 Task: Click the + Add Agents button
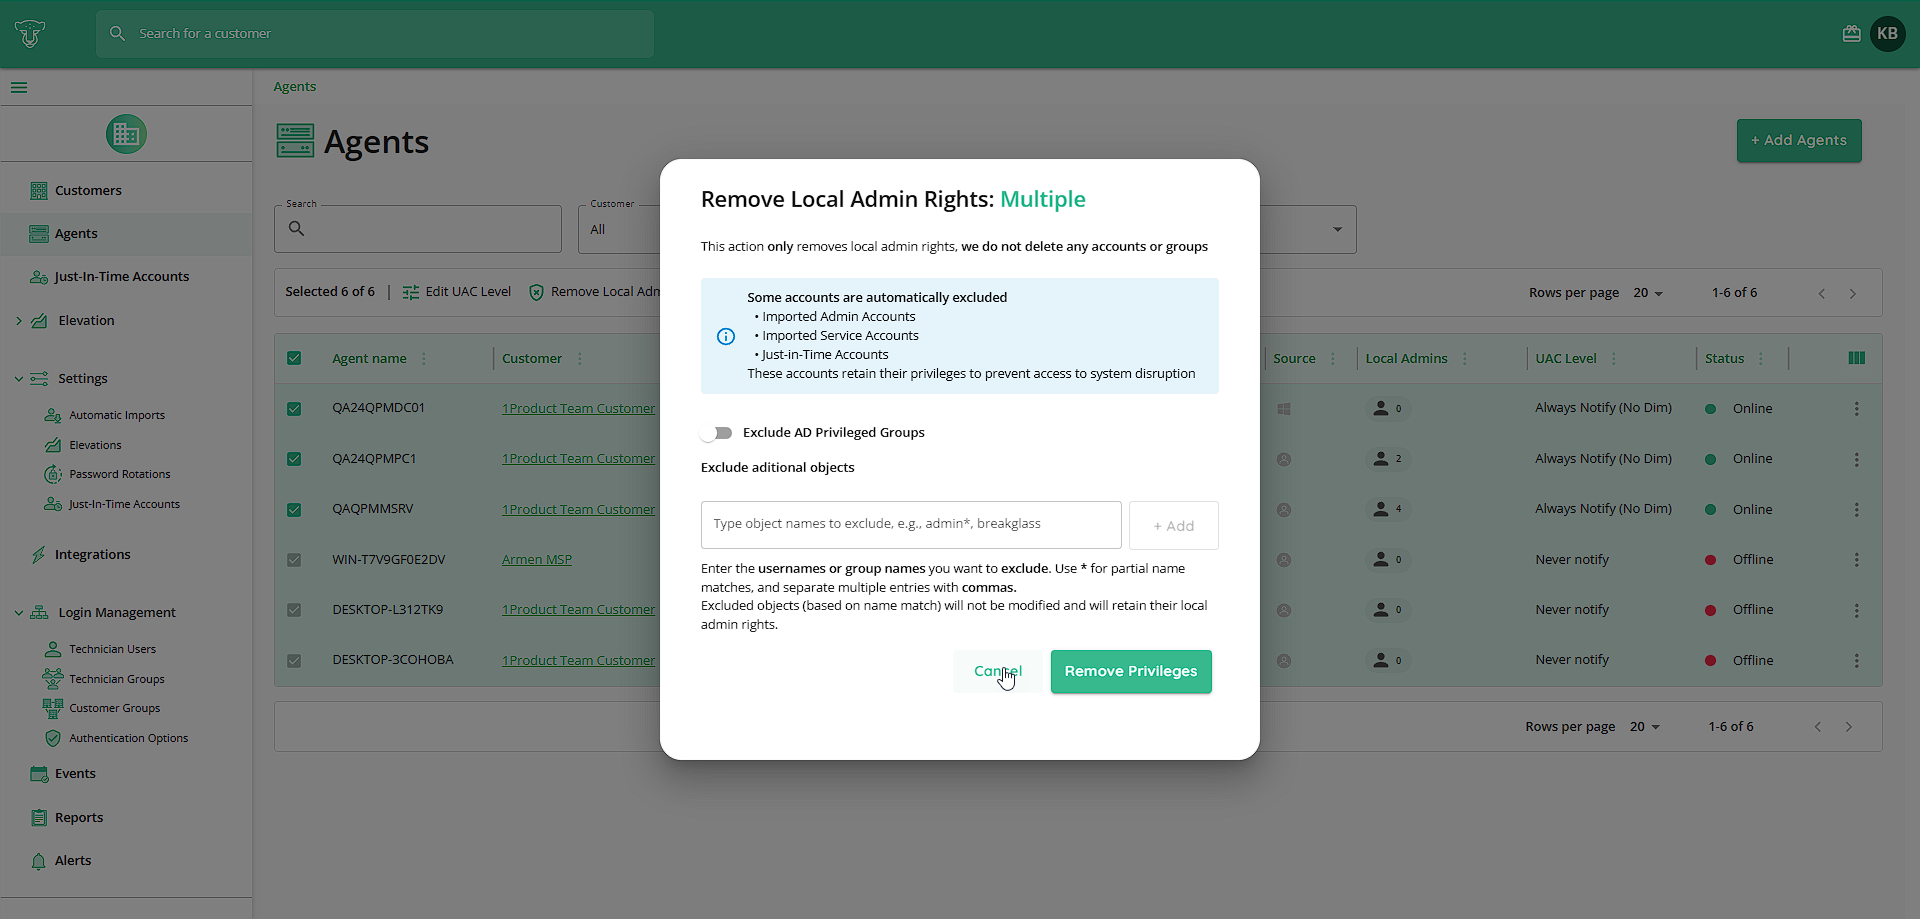pyautogui.click(x=1799, y=141)
